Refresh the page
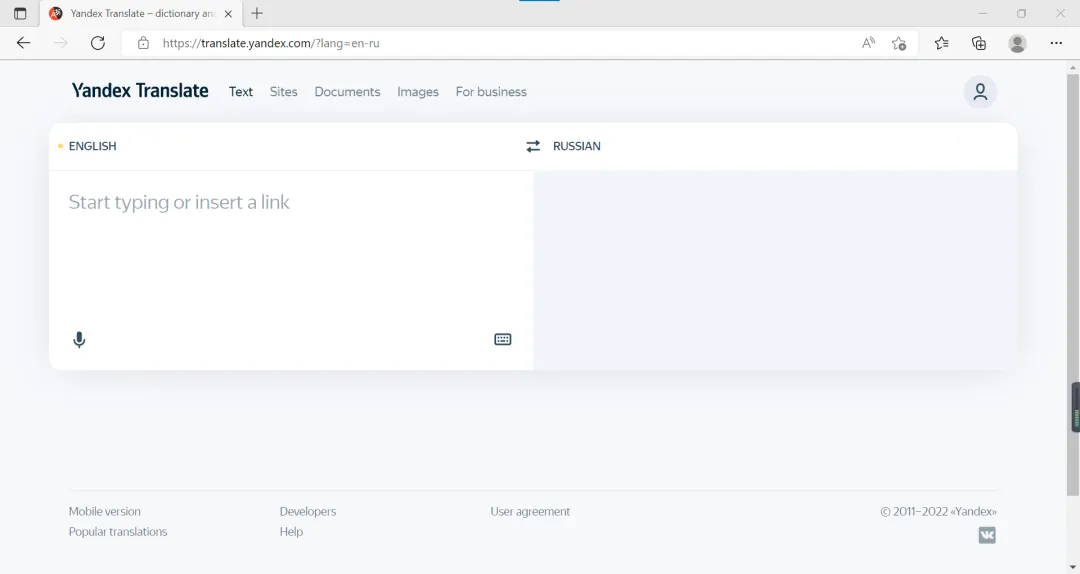This screenshot has height=574, width=1080. pyautogui.click(x=98, y=43)
